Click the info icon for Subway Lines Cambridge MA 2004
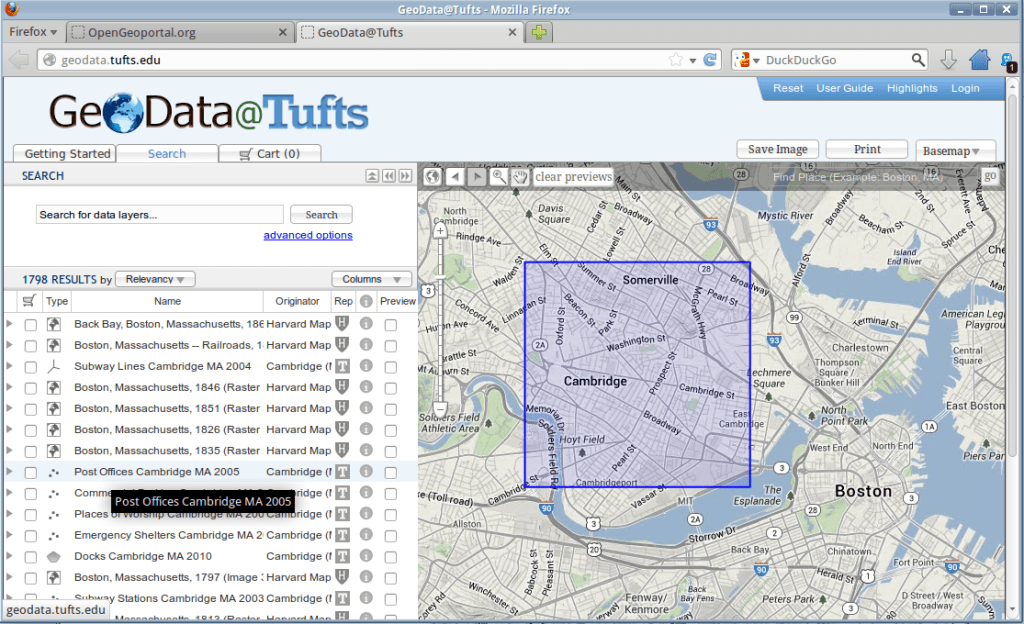Viewport: 1024px width, 624px height. (365, 366)
